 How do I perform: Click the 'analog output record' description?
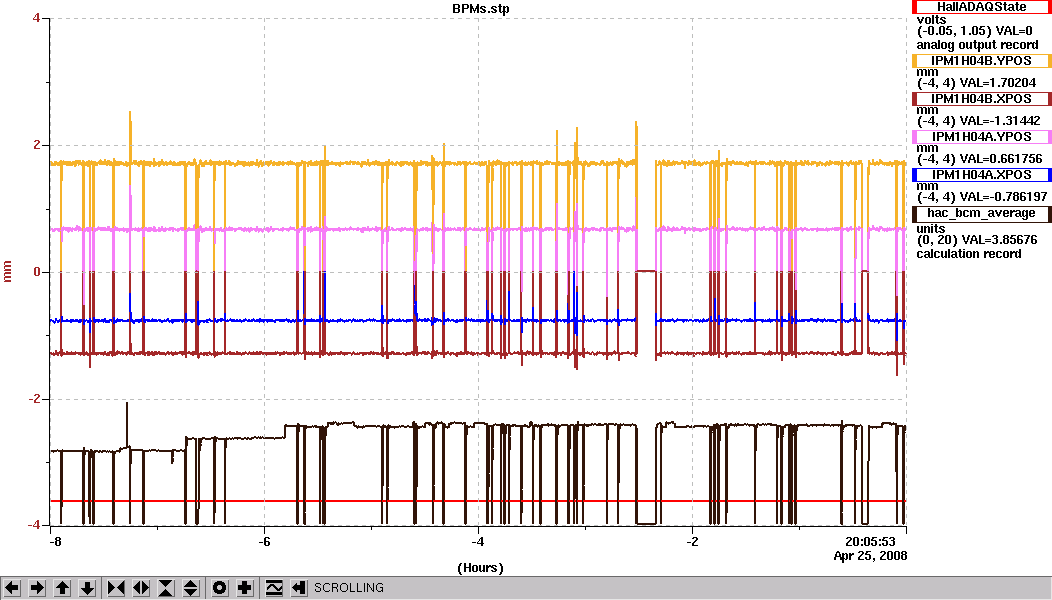[977, 45]
